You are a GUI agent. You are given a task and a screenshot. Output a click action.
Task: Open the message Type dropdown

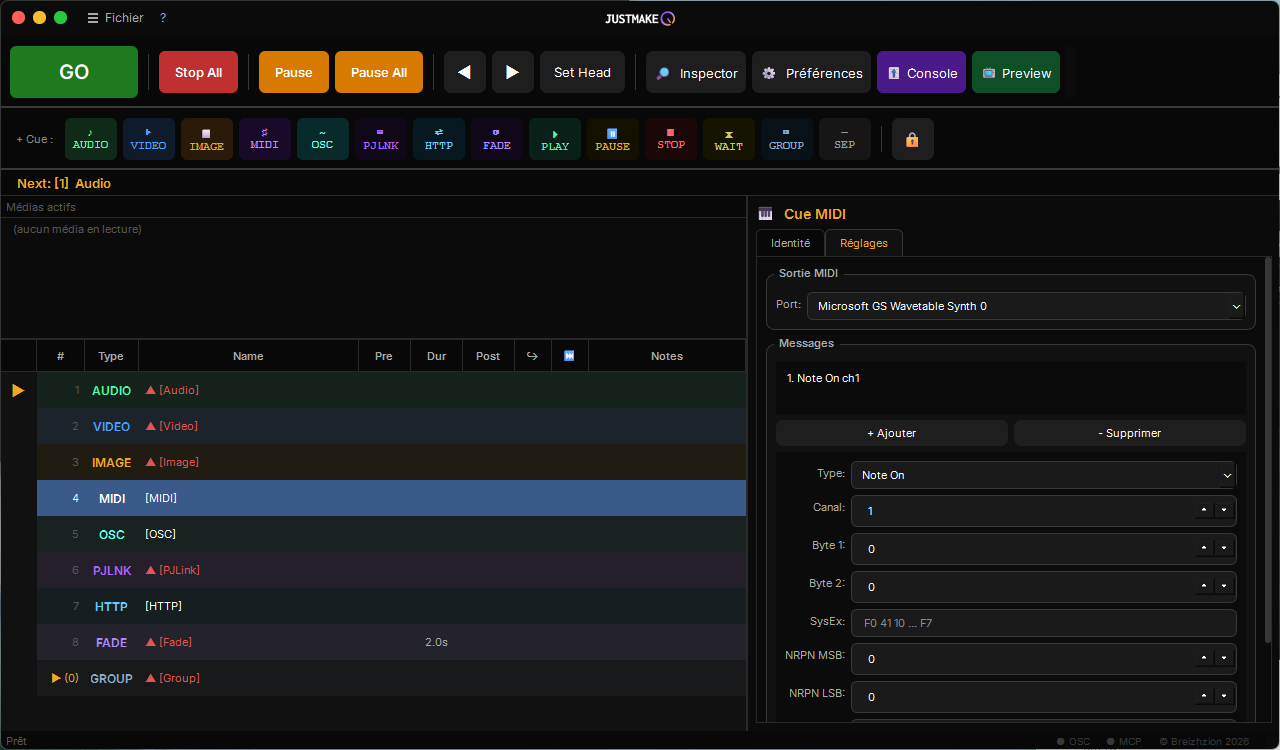(x=1044, y=475)
